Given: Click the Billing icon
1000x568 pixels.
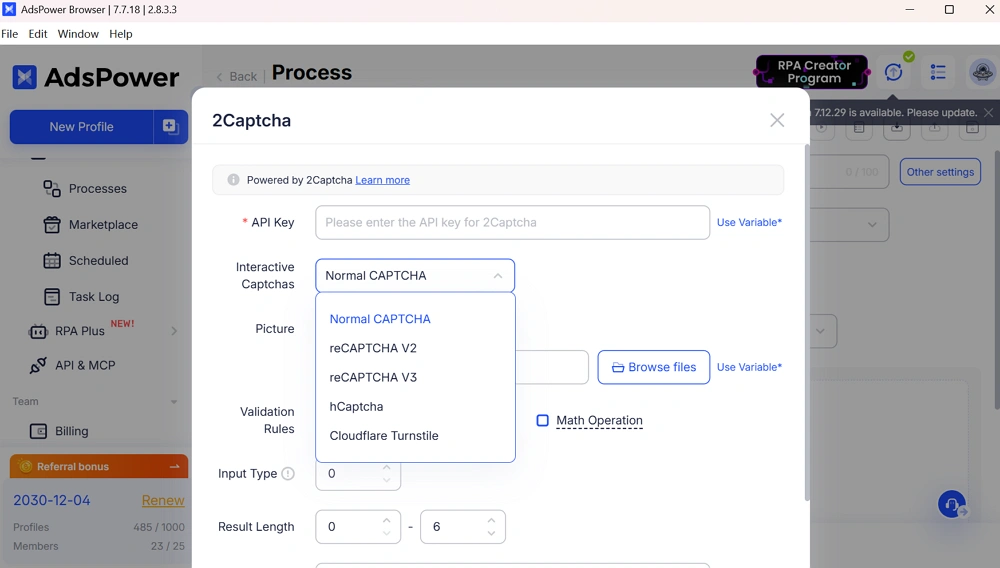Looking at the screenshot, I should tap(38, 432).
